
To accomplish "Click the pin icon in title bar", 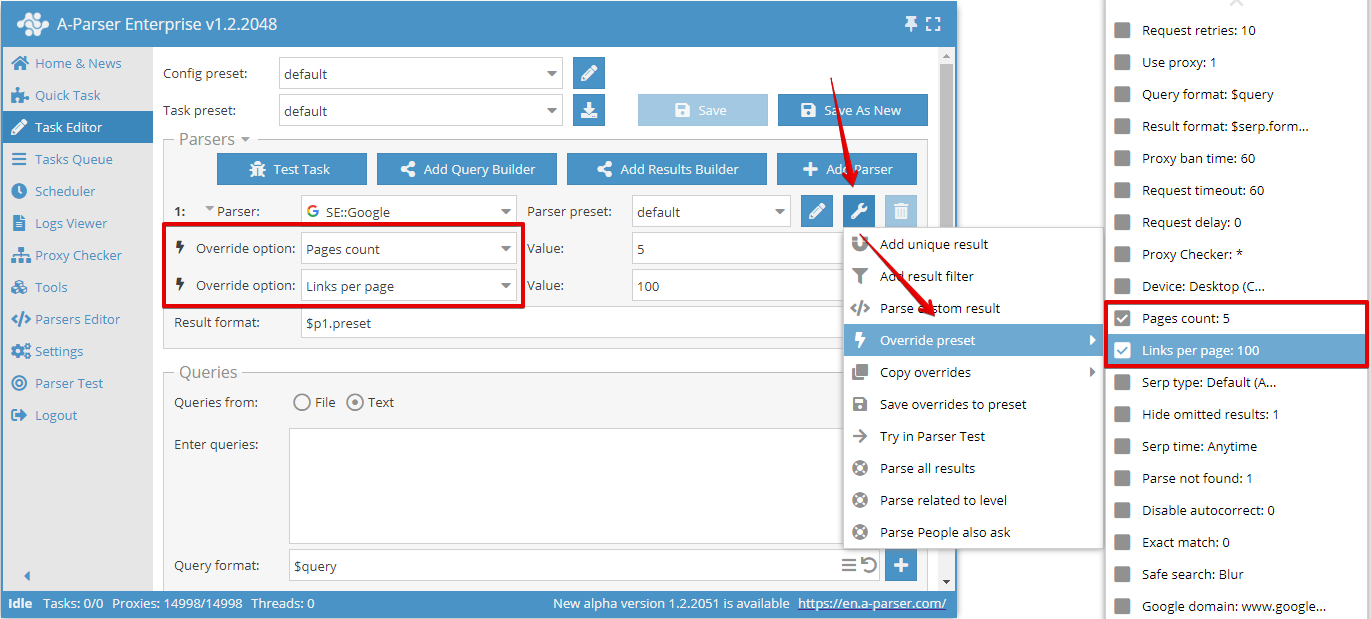I will coord(910,24).
